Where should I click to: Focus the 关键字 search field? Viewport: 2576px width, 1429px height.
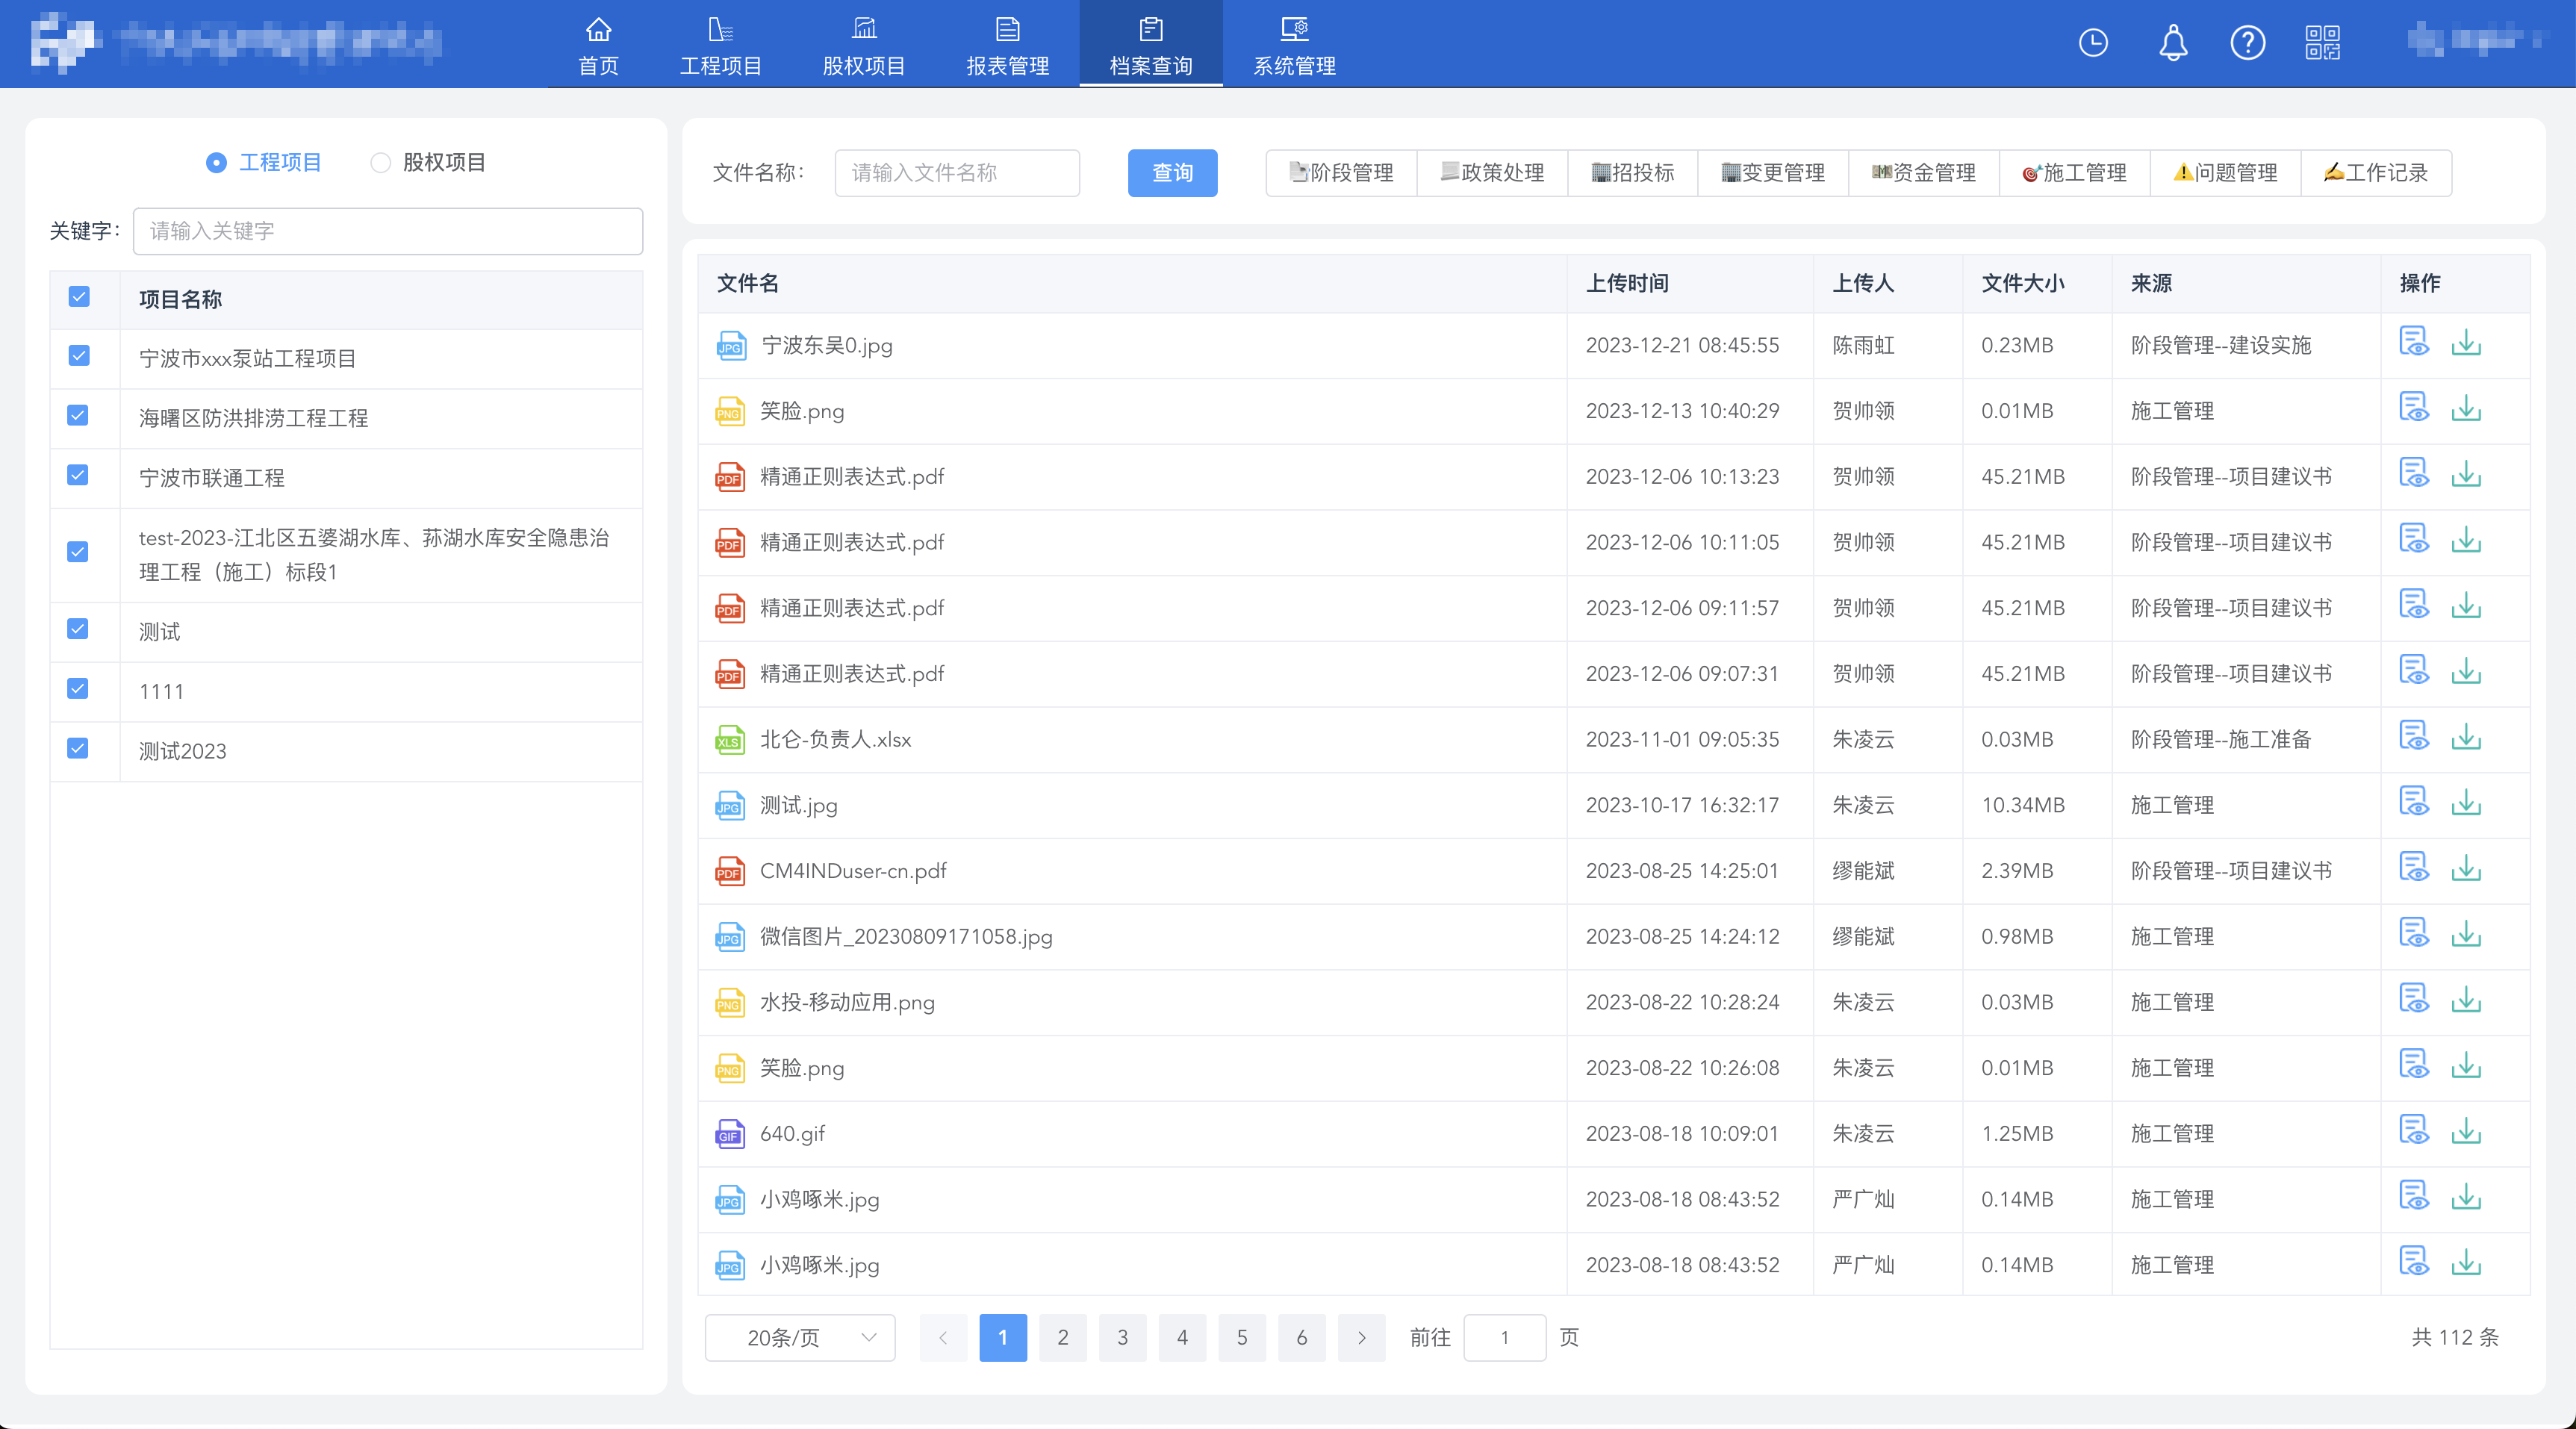[x=388, y=231]
